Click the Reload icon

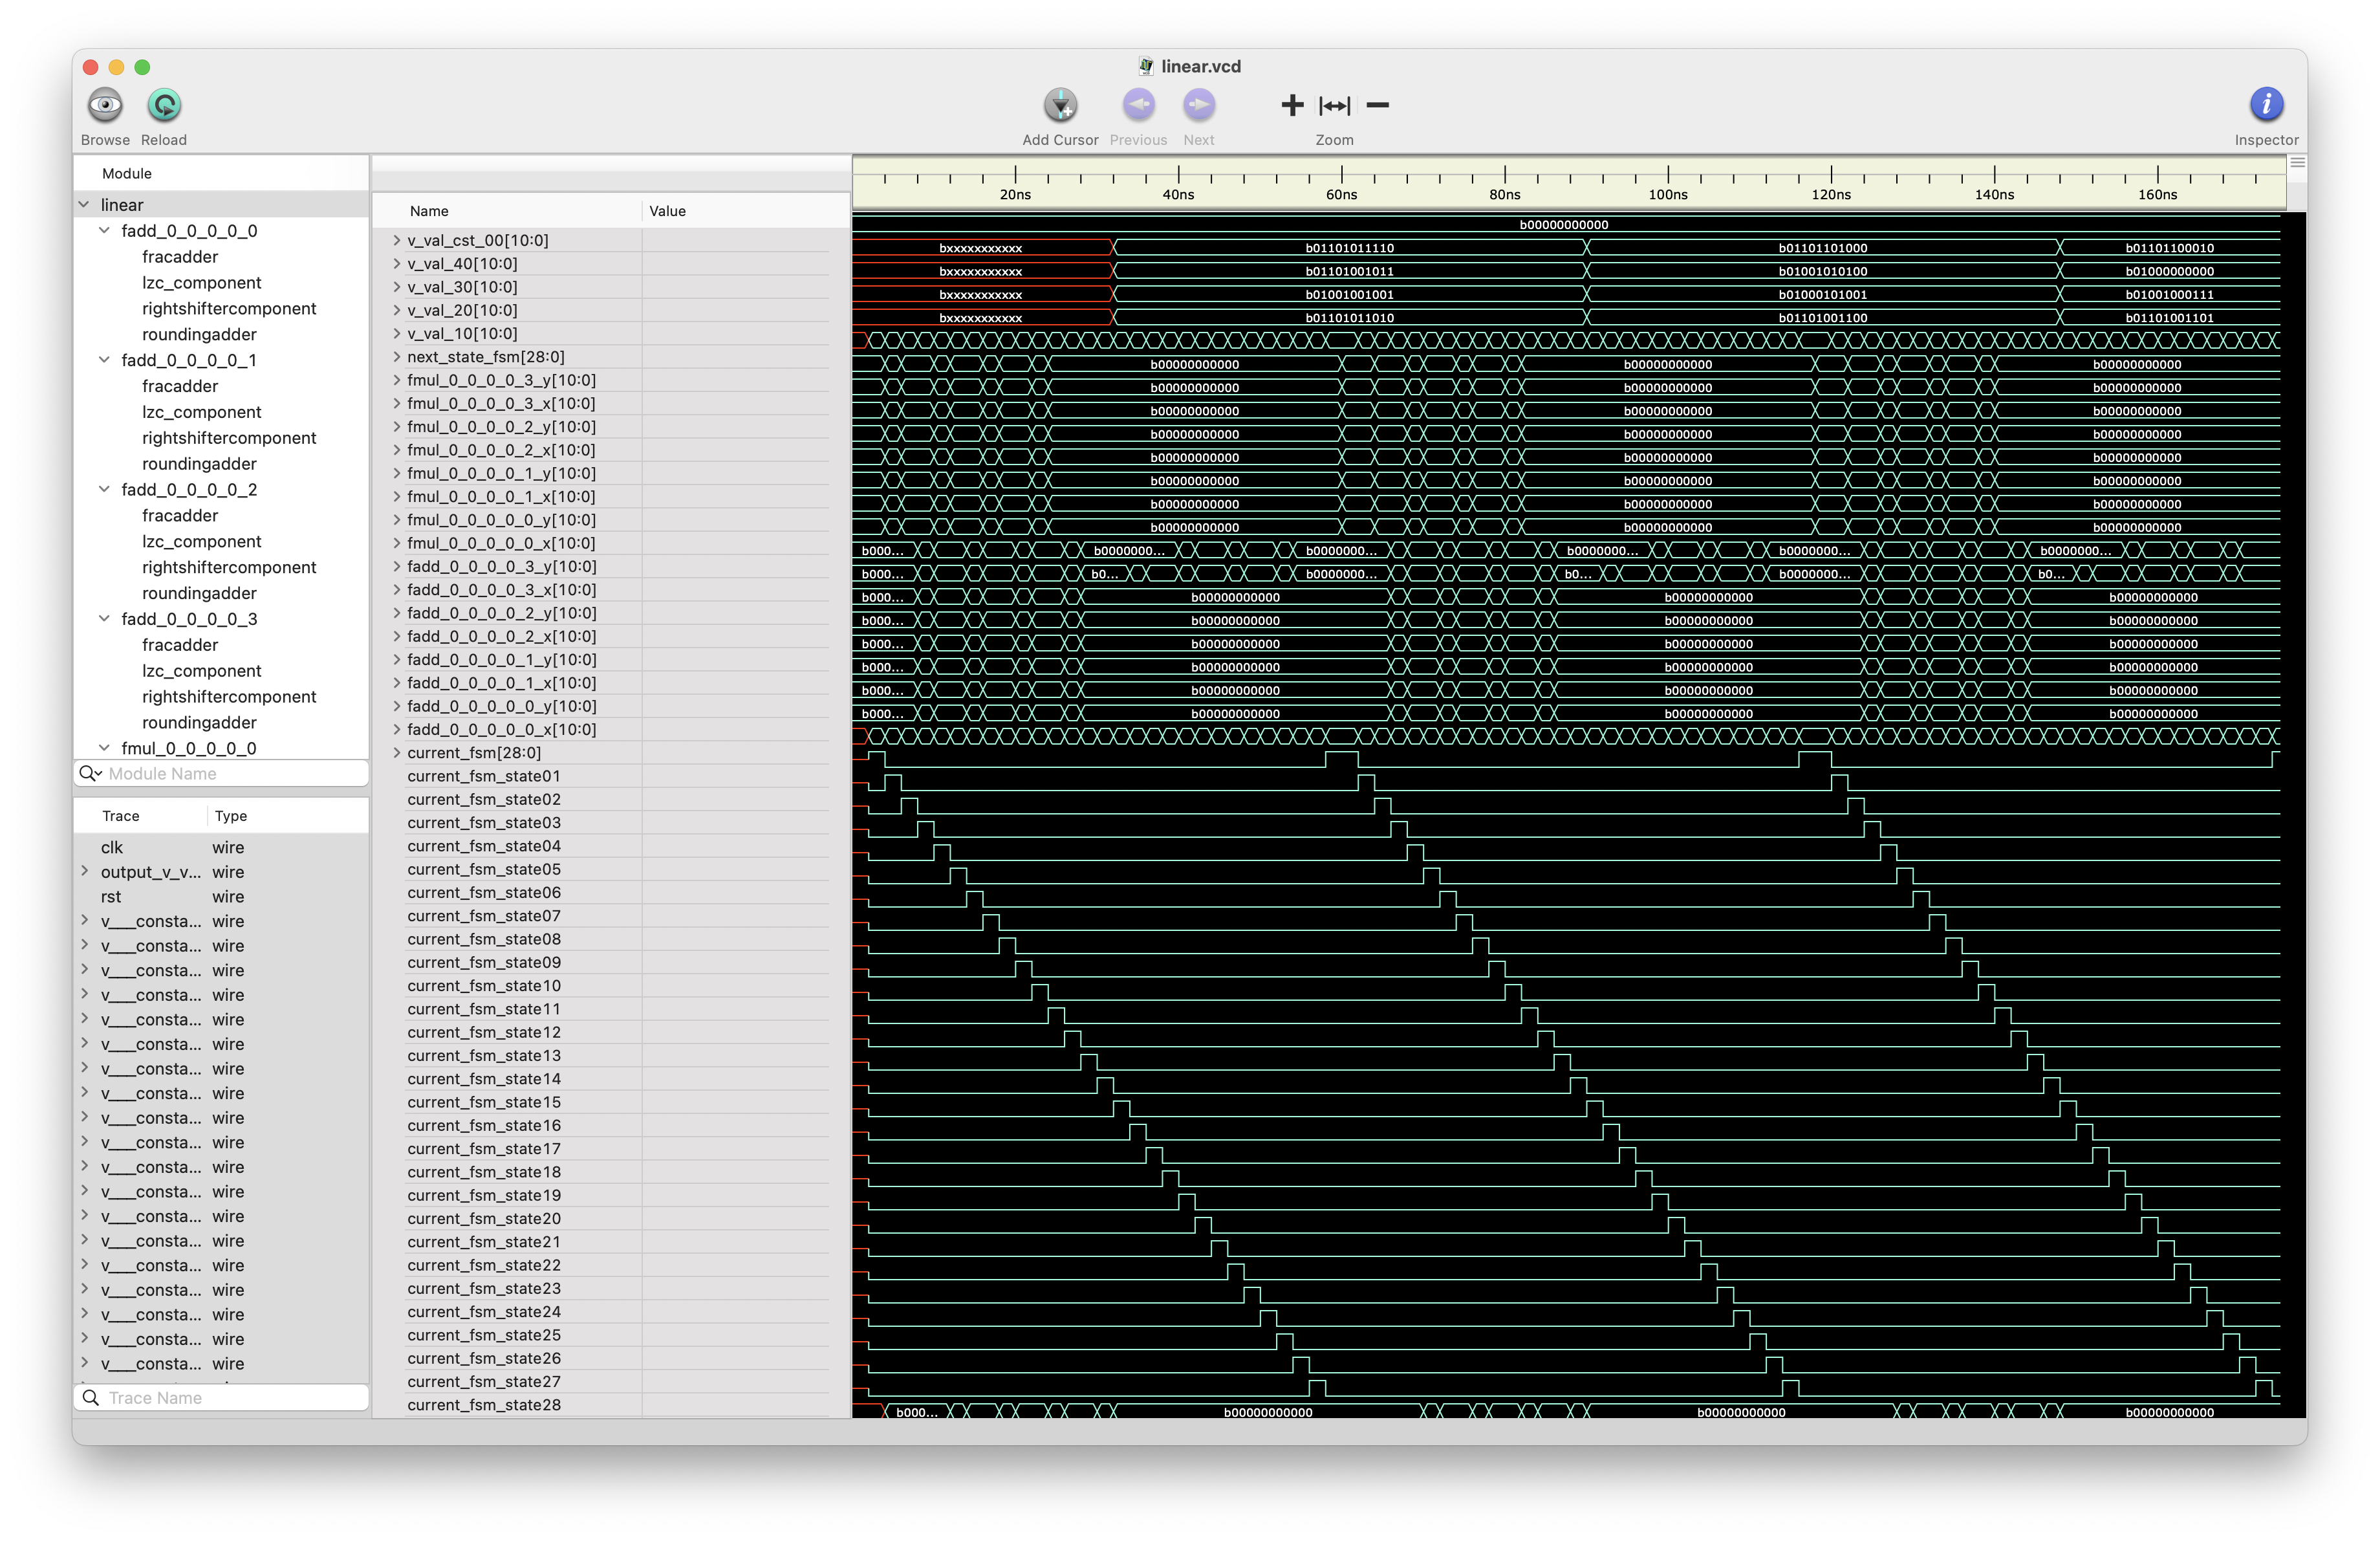point(164,105)
